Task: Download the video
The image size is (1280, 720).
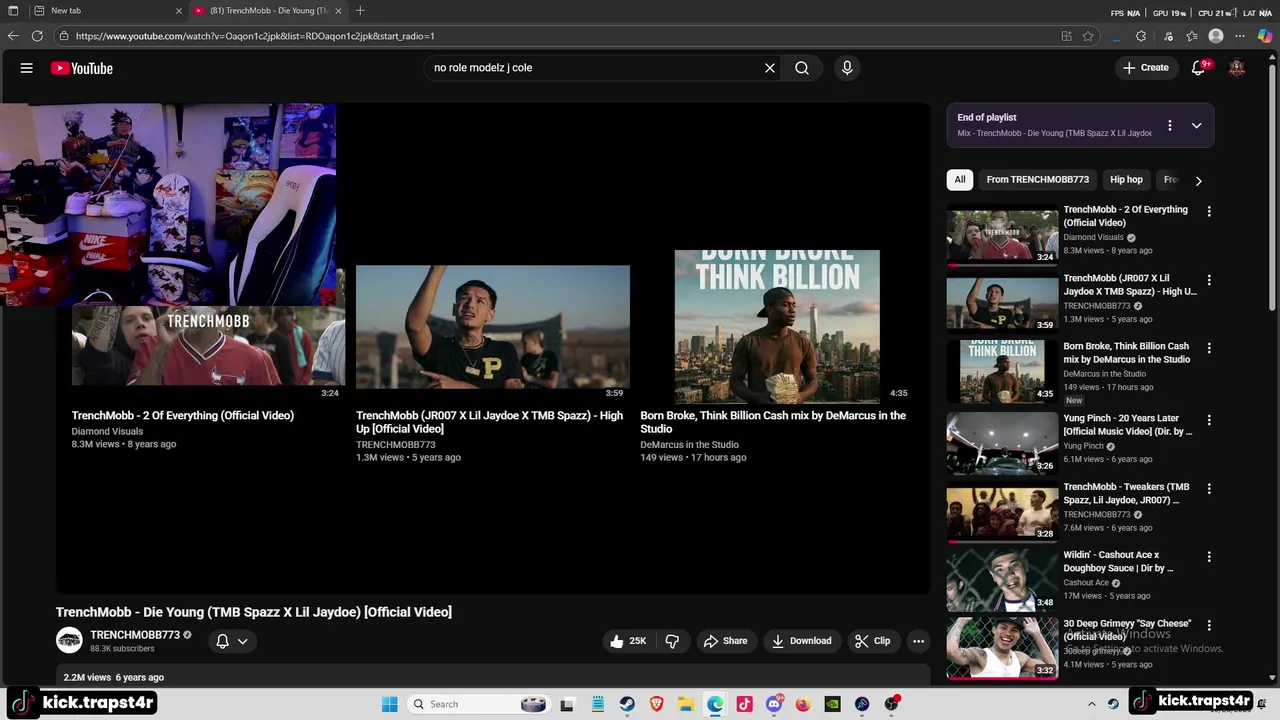Action: [801, 641]
